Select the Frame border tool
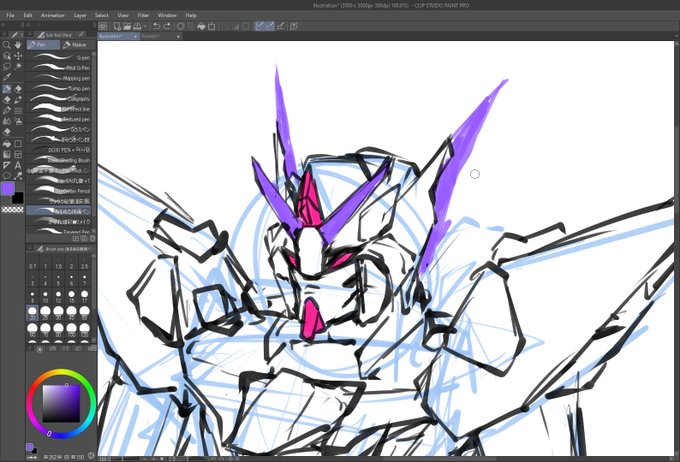Image resolution: width=680 pixels, height=462 pixels. point(18,154)
